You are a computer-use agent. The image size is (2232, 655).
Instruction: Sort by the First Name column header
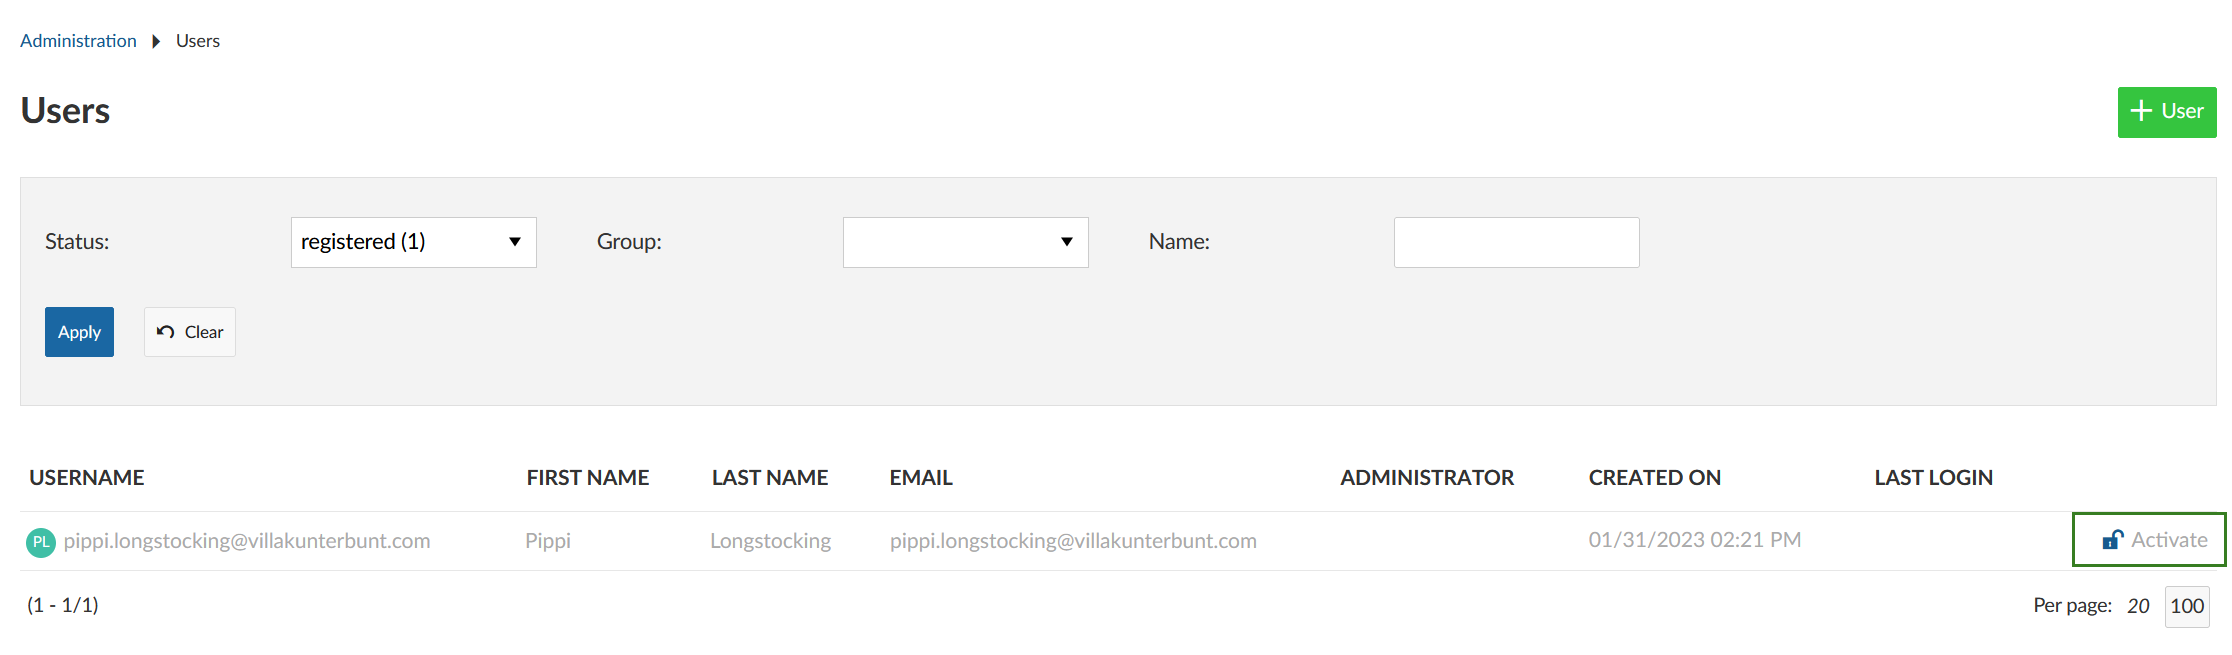(588, 478)
